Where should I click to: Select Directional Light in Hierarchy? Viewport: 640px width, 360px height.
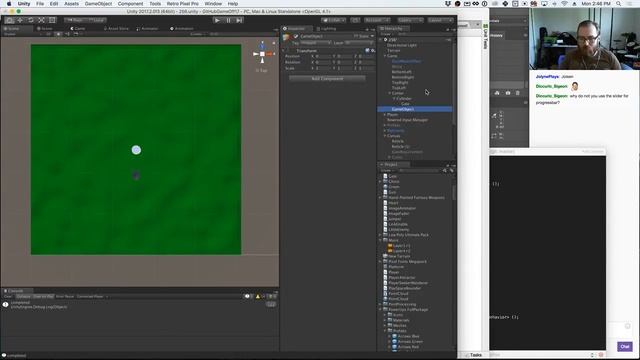pyautogui.click(x=402, y=45)
